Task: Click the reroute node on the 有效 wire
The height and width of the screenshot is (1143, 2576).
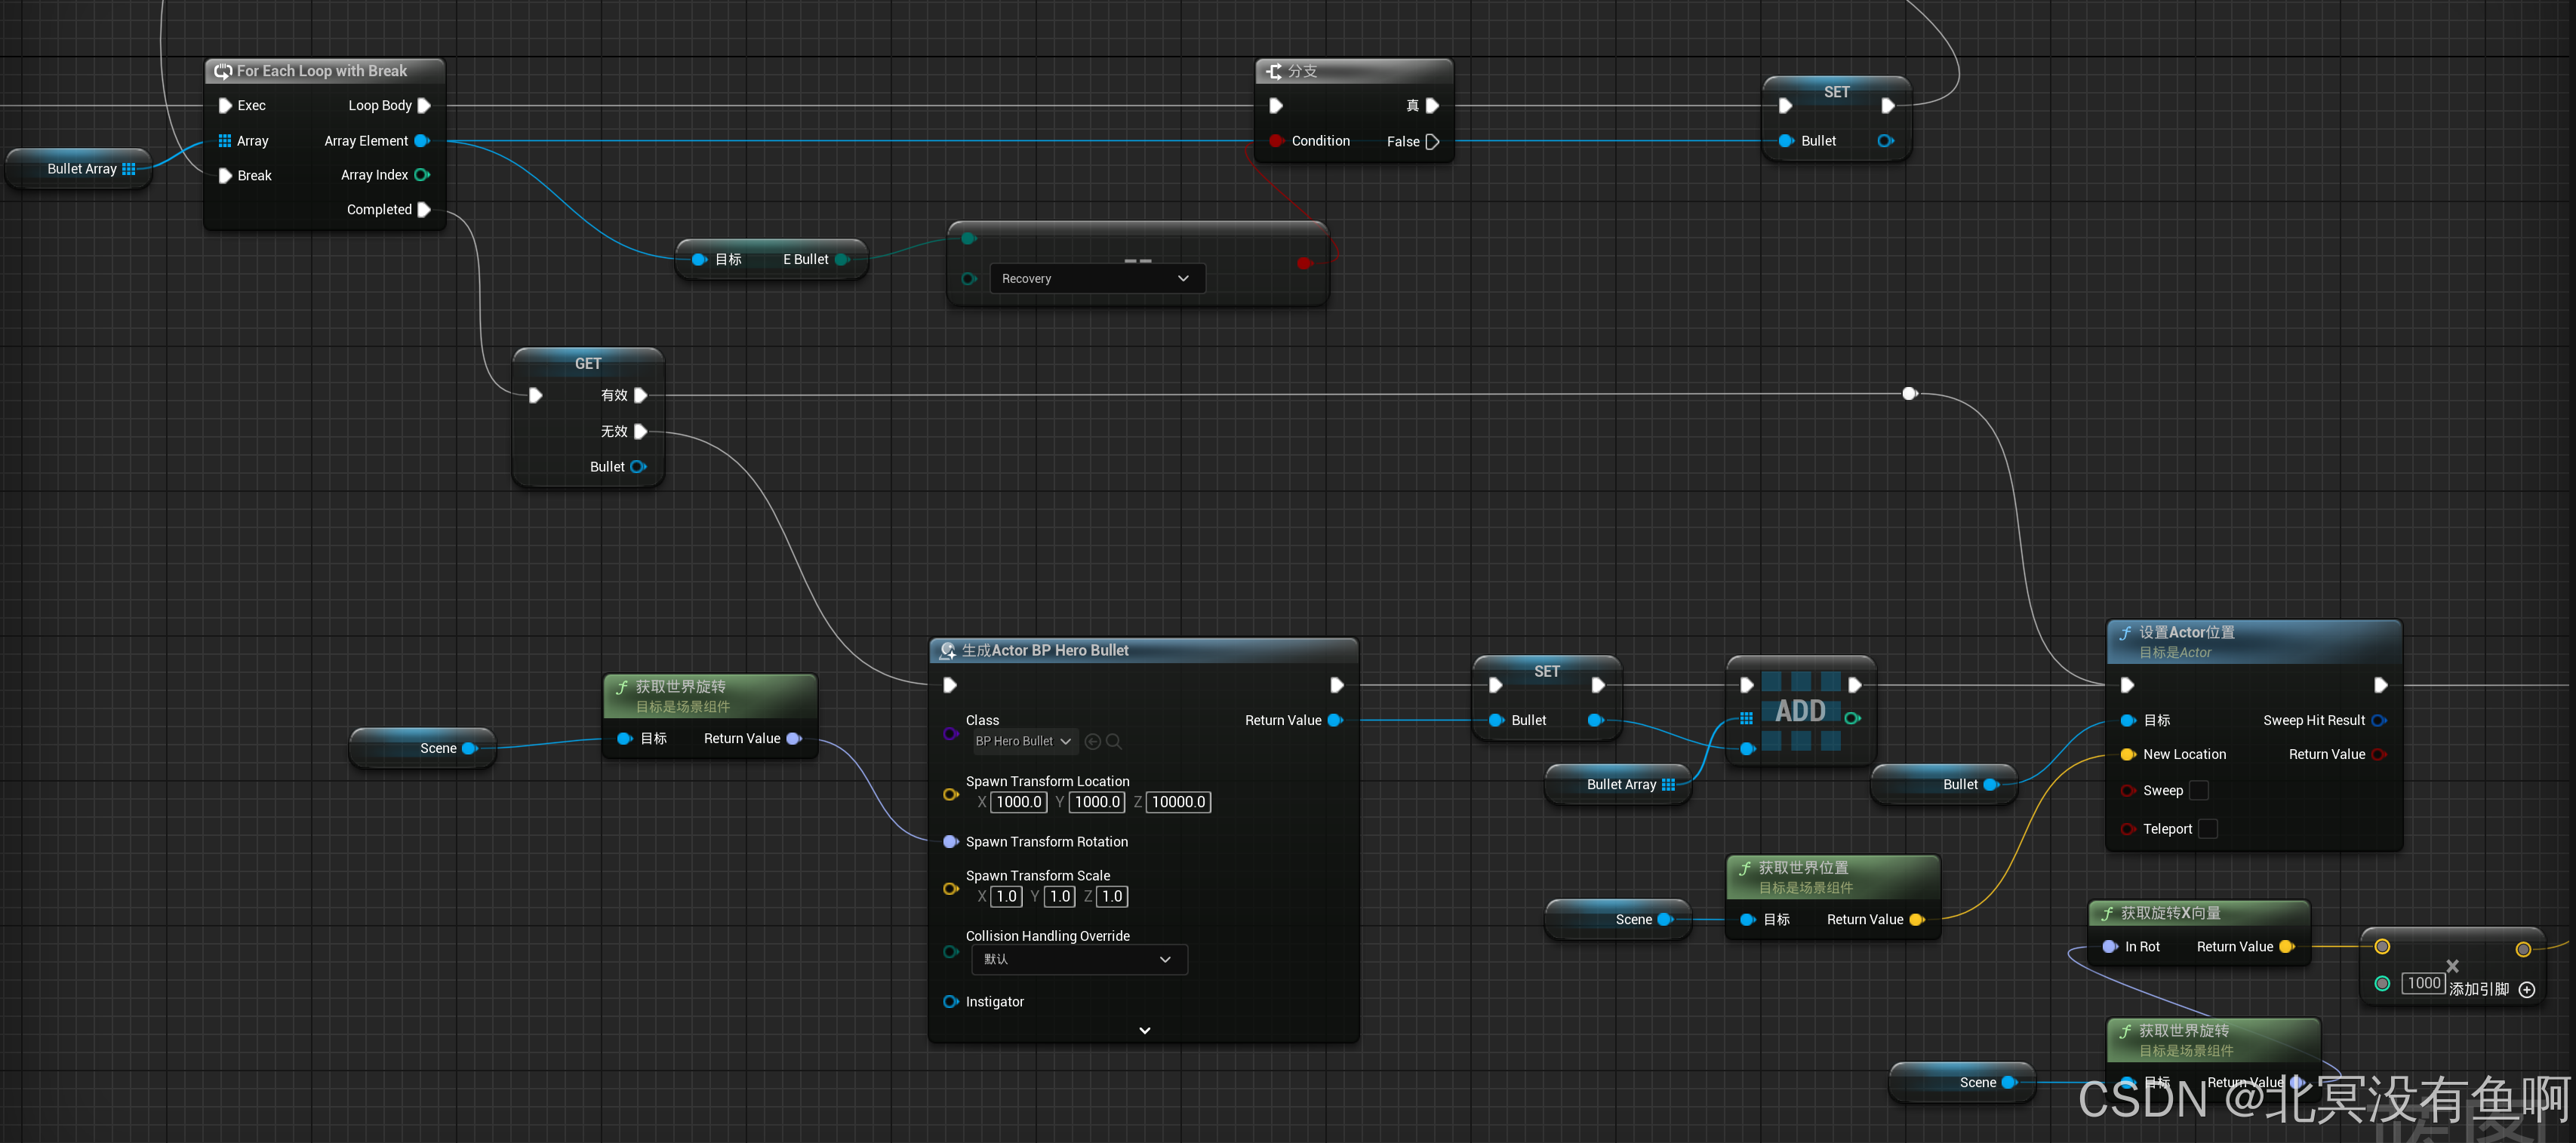Action: (1909, 394)
